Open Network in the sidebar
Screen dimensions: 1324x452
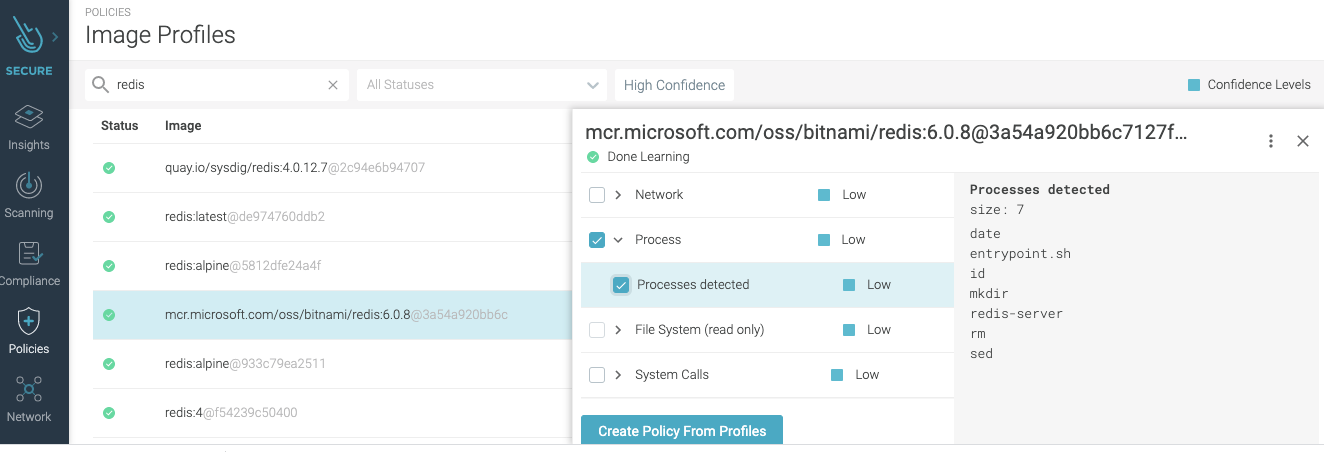(x=29, y=399)
